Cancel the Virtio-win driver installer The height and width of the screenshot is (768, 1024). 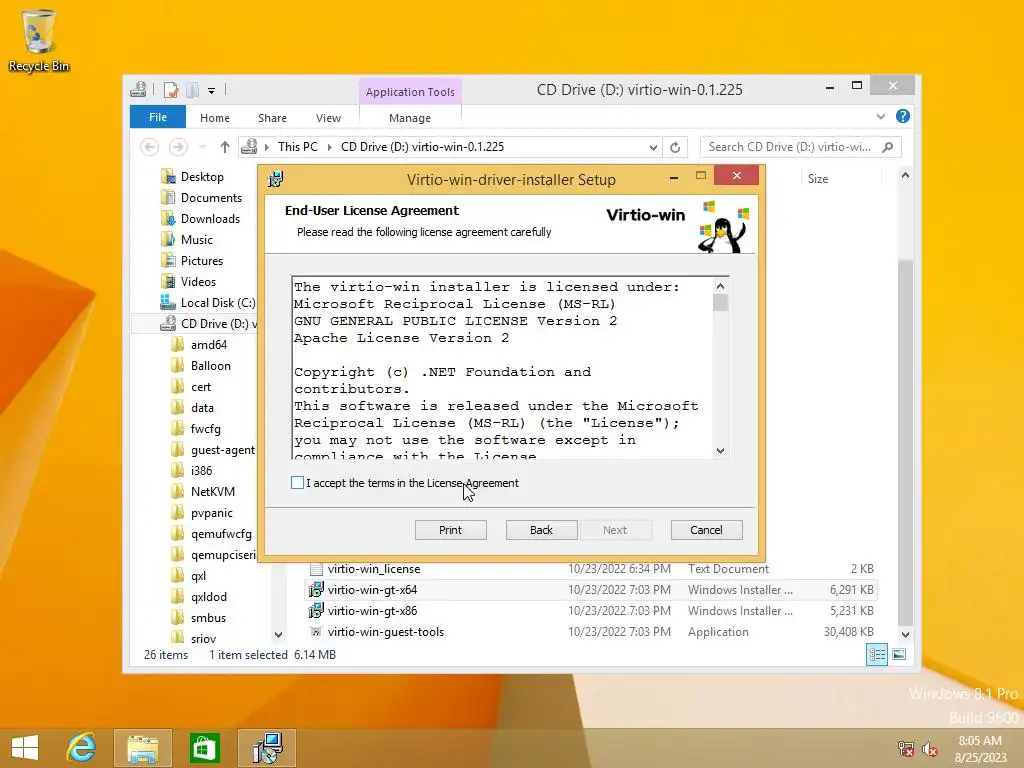pos(707,530)
